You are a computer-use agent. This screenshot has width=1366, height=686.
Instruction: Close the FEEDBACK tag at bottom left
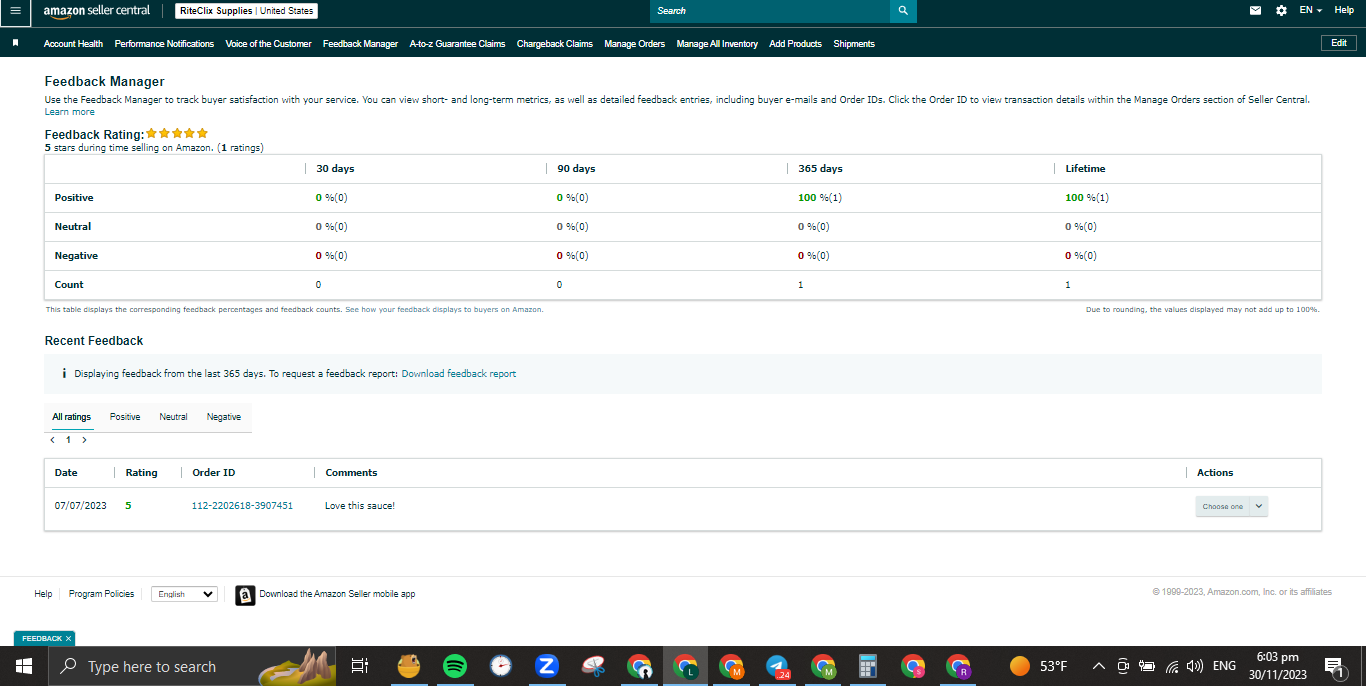(68, 638)
